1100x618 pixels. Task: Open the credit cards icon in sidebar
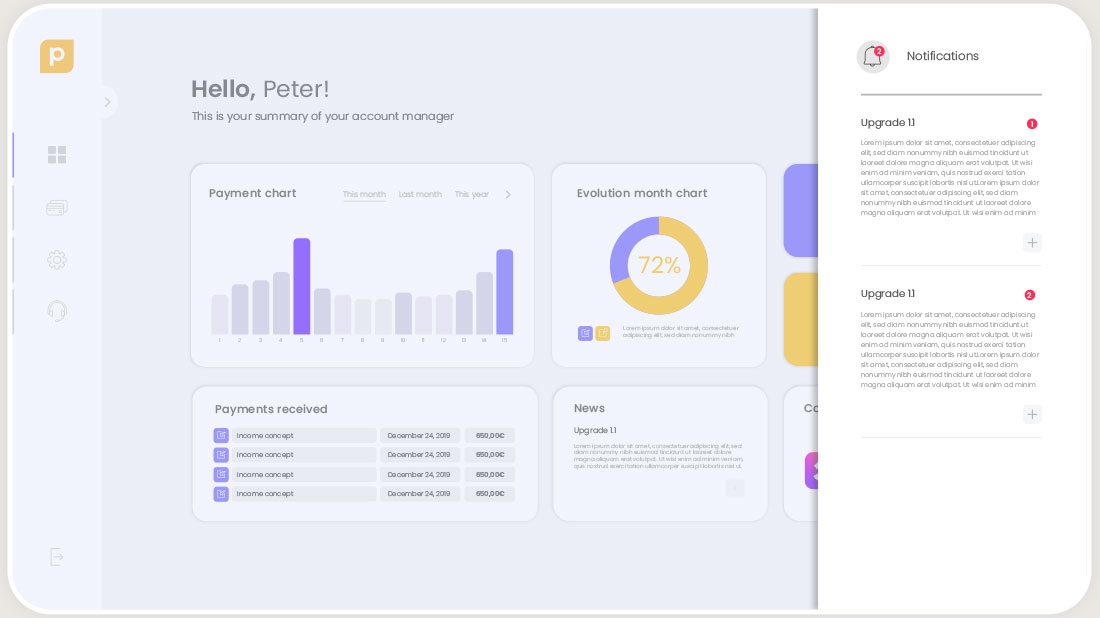pos(57,208)
